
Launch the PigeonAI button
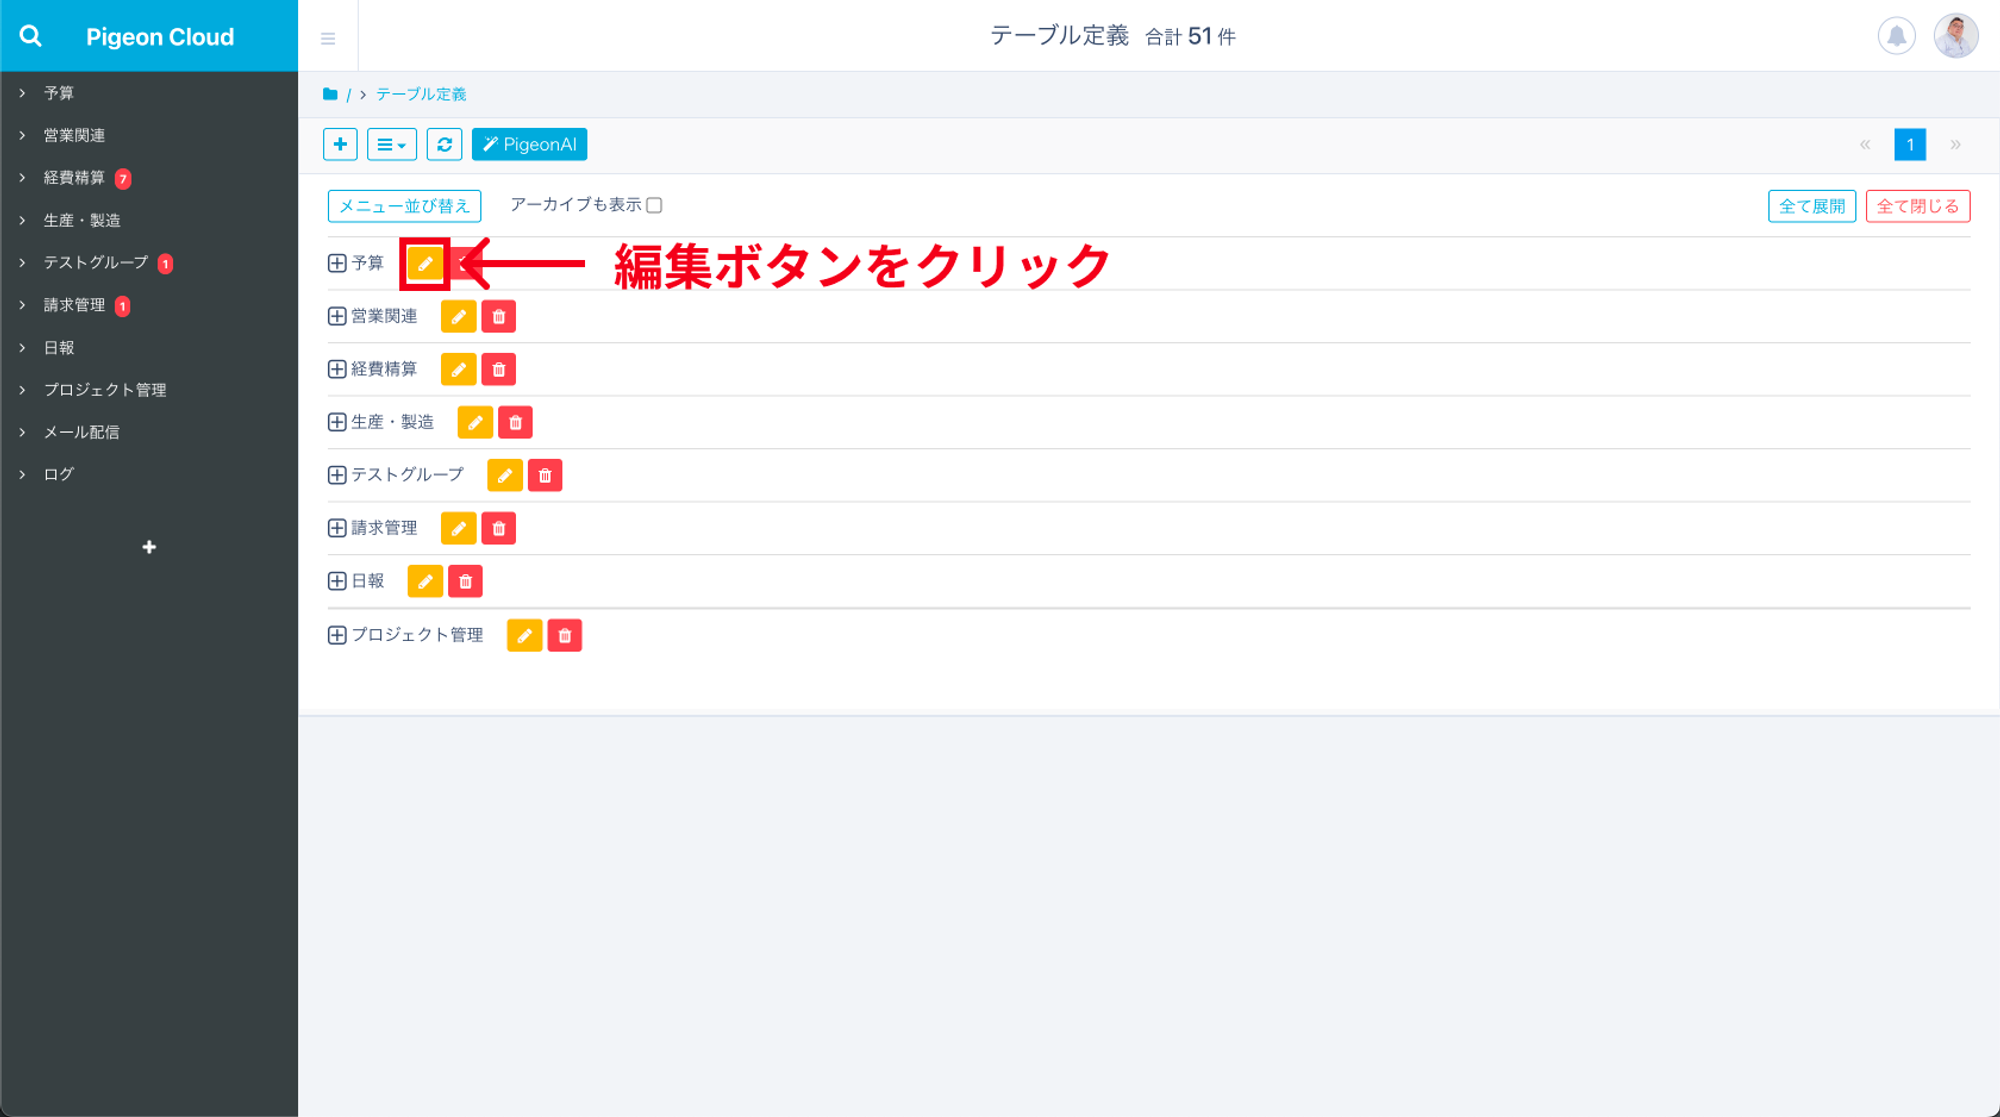click(x=529, y=144)
